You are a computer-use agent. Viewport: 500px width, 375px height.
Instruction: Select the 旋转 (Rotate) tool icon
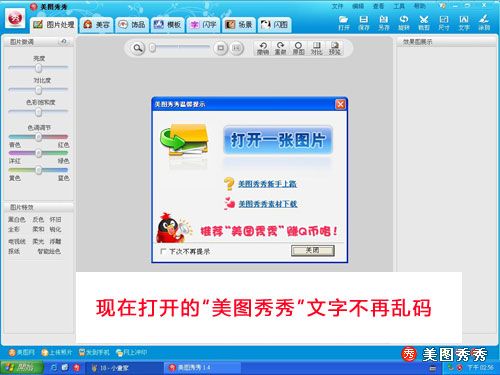point(404,20)
